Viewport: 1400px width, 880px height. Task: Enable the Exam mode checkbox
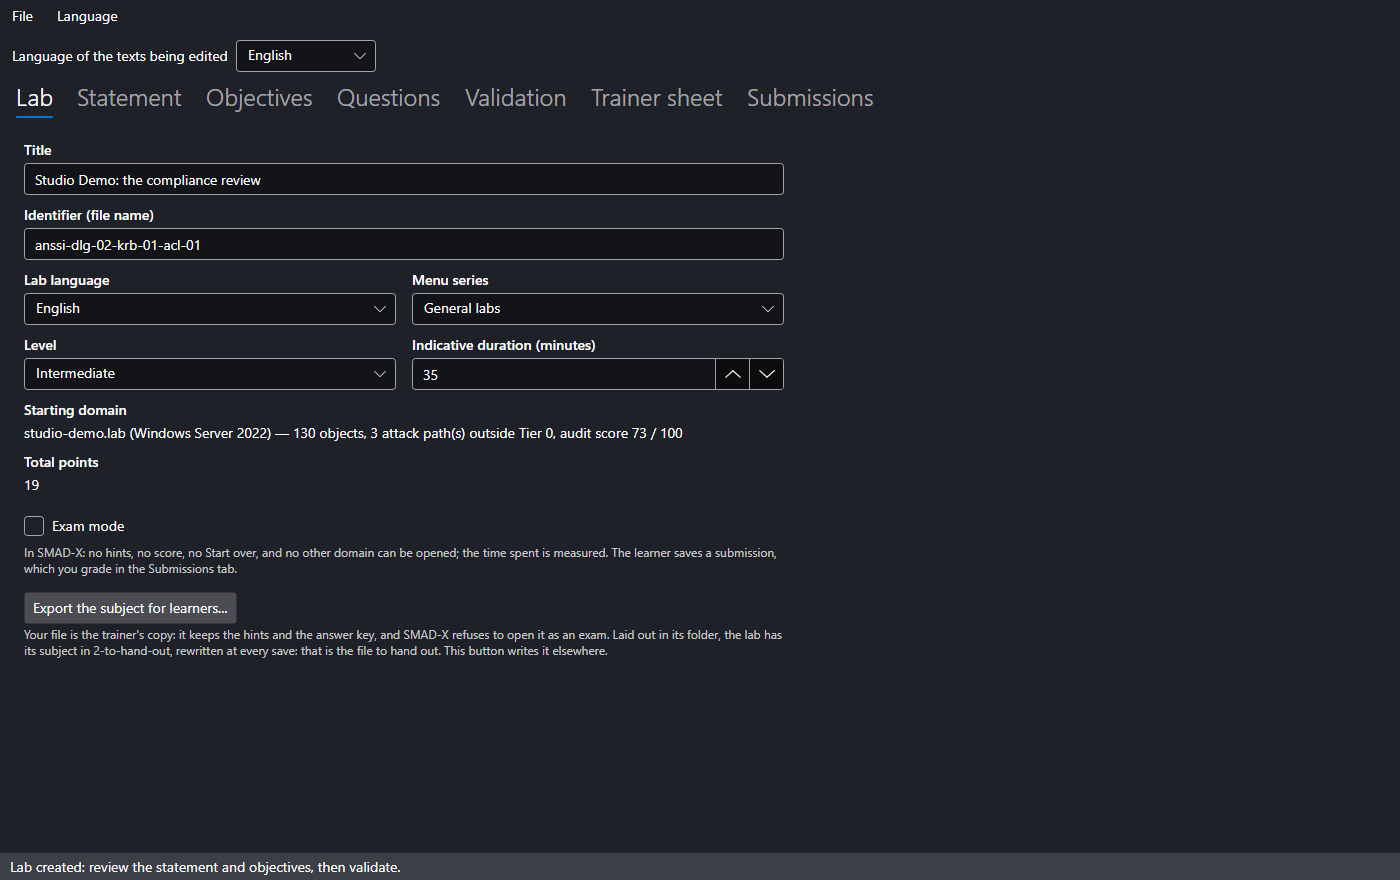click(34, 526)
